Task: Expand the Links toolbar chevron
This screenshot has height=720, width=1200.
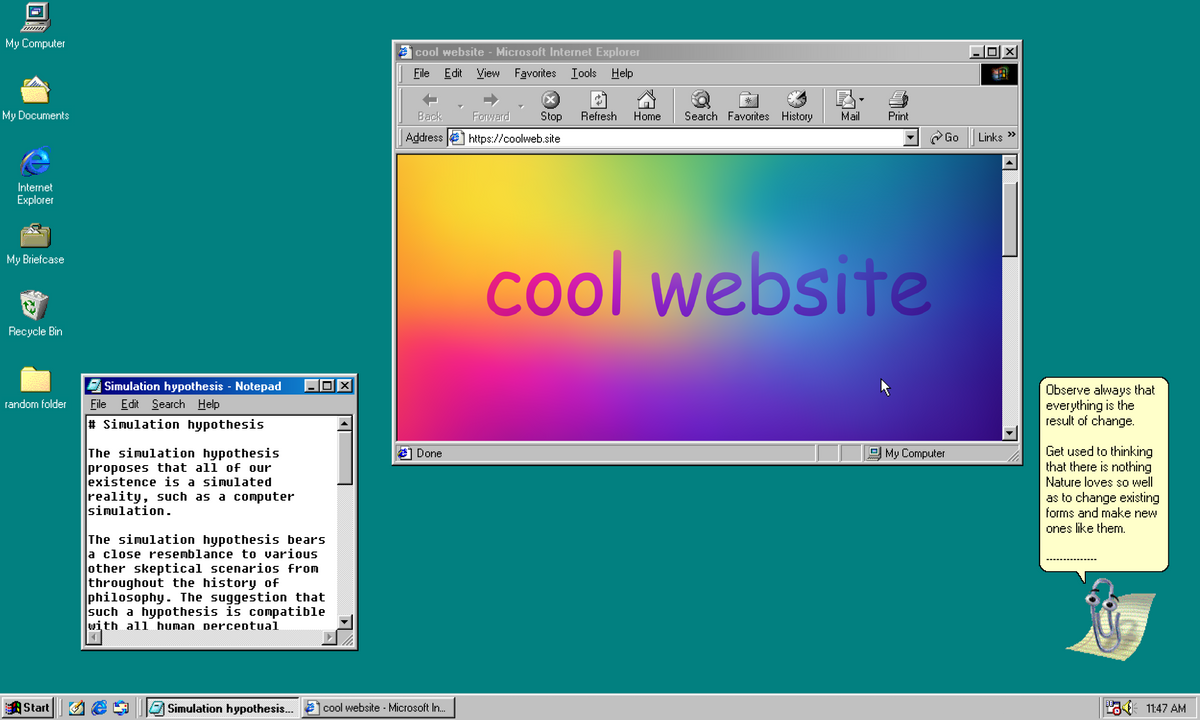Action: click(1011, 136)
